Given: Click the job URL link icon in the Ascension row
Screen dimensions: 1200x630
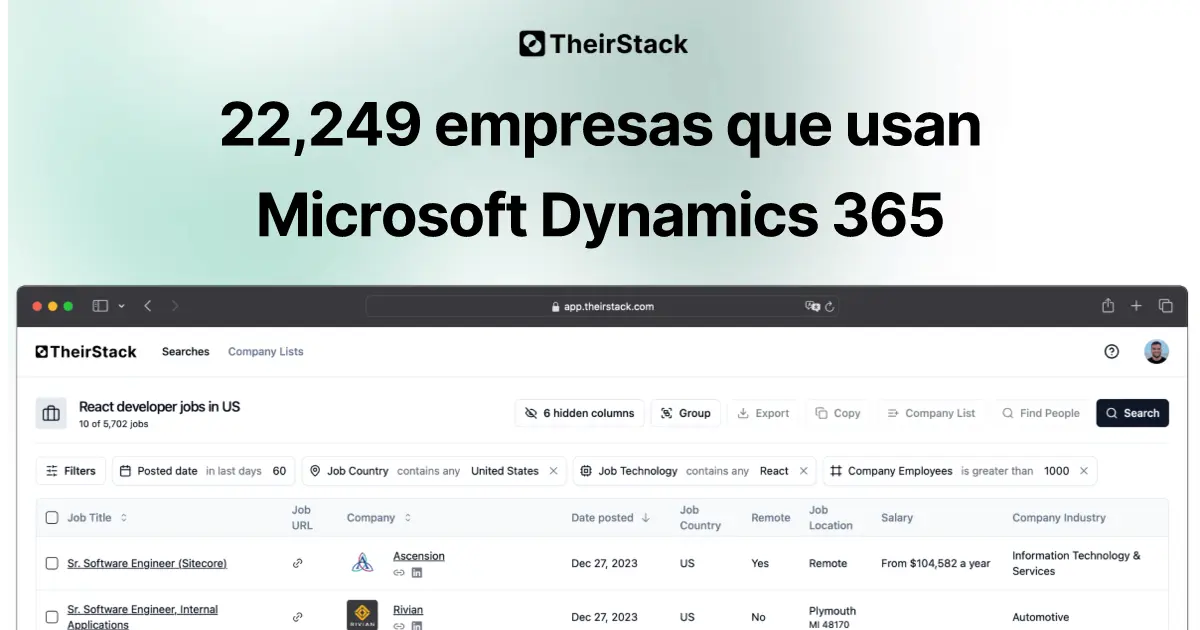Looking at the screenshot, I should click(x=297, y=564).
